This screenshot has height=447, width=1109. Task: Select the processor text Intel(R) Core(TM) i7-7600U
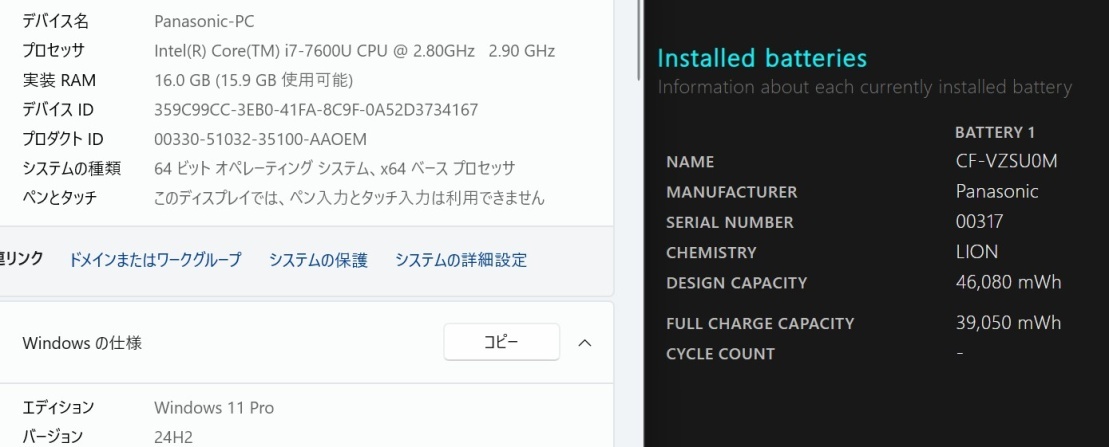(x=253, y=51)
